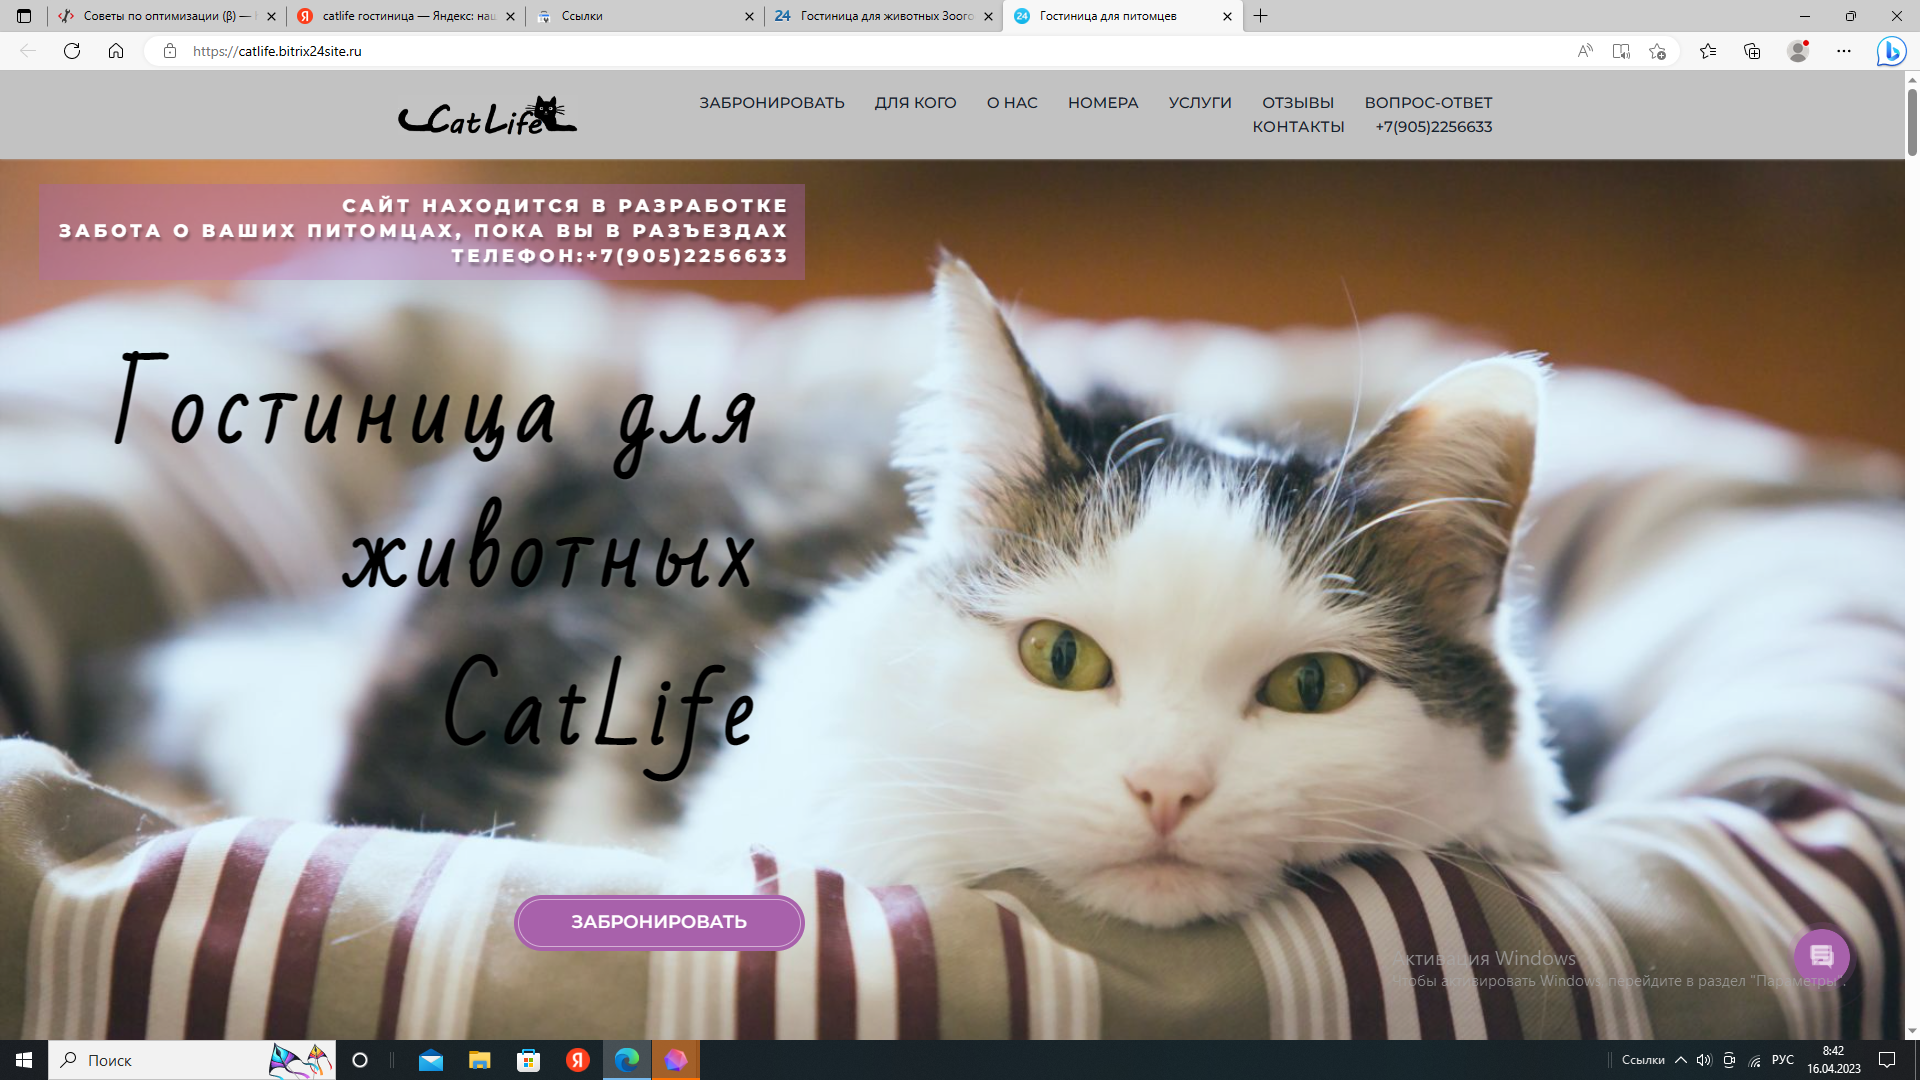Open the Immersive reader icon

click(x=1621, y=51)
